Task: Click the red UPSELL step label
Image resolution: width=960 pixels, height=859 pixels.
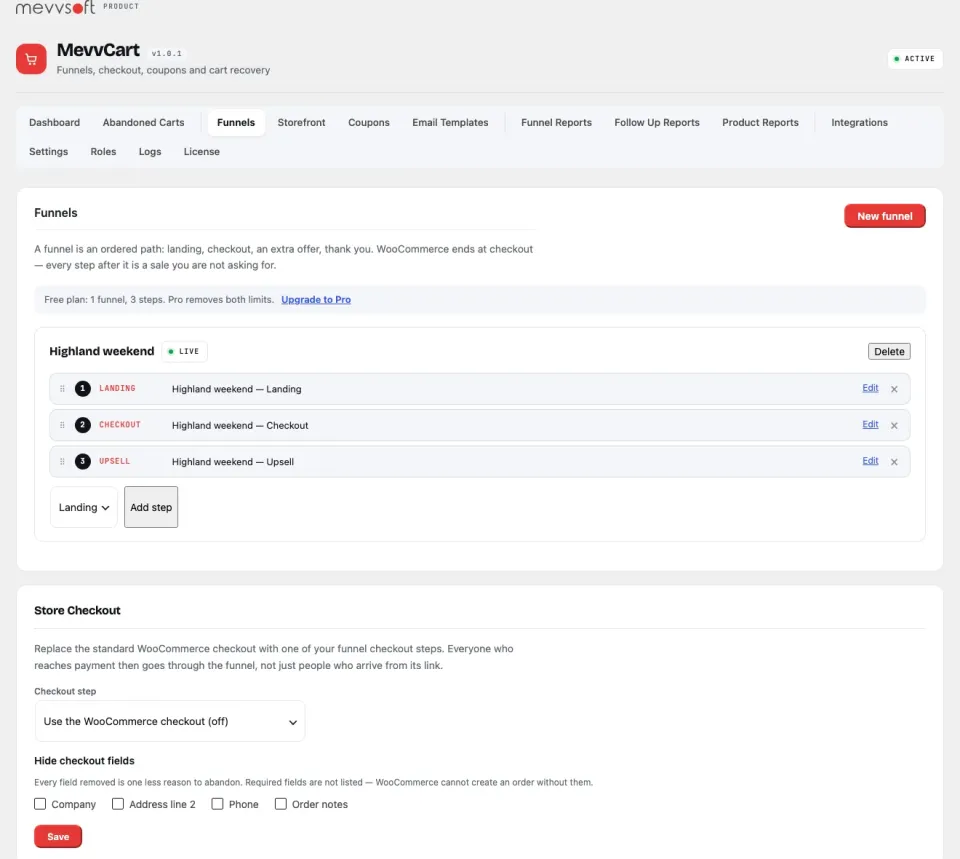Action: click(x=114, y=461)
